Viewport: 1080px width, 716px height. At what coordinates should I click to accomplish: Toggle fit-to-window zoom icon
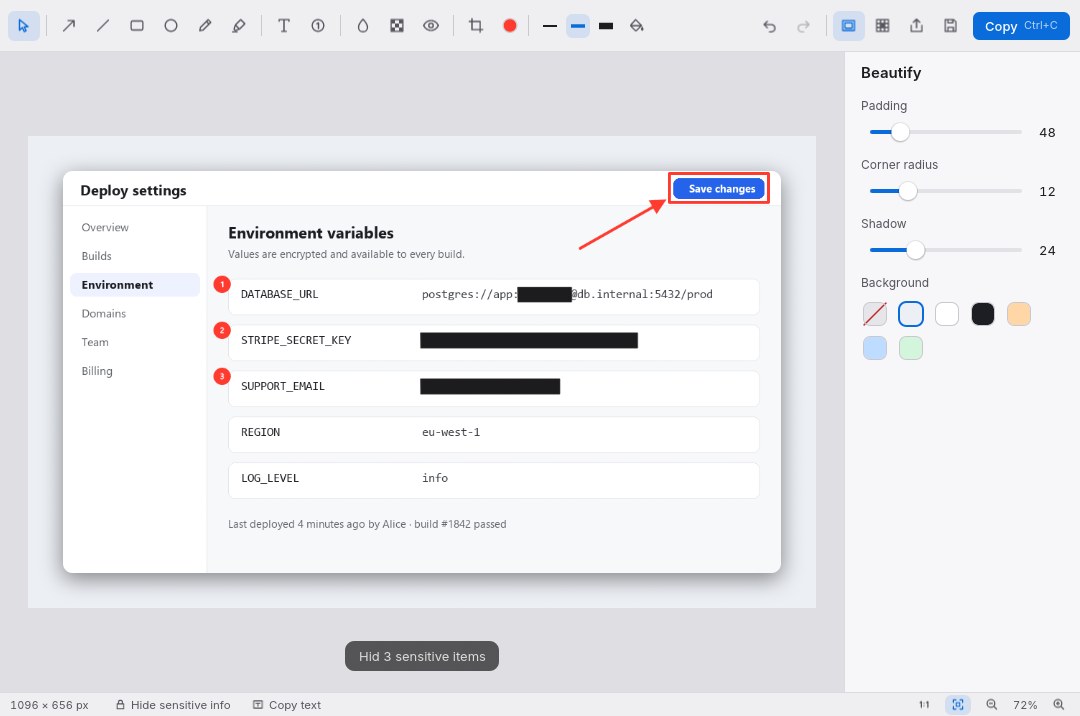point(957,705)
